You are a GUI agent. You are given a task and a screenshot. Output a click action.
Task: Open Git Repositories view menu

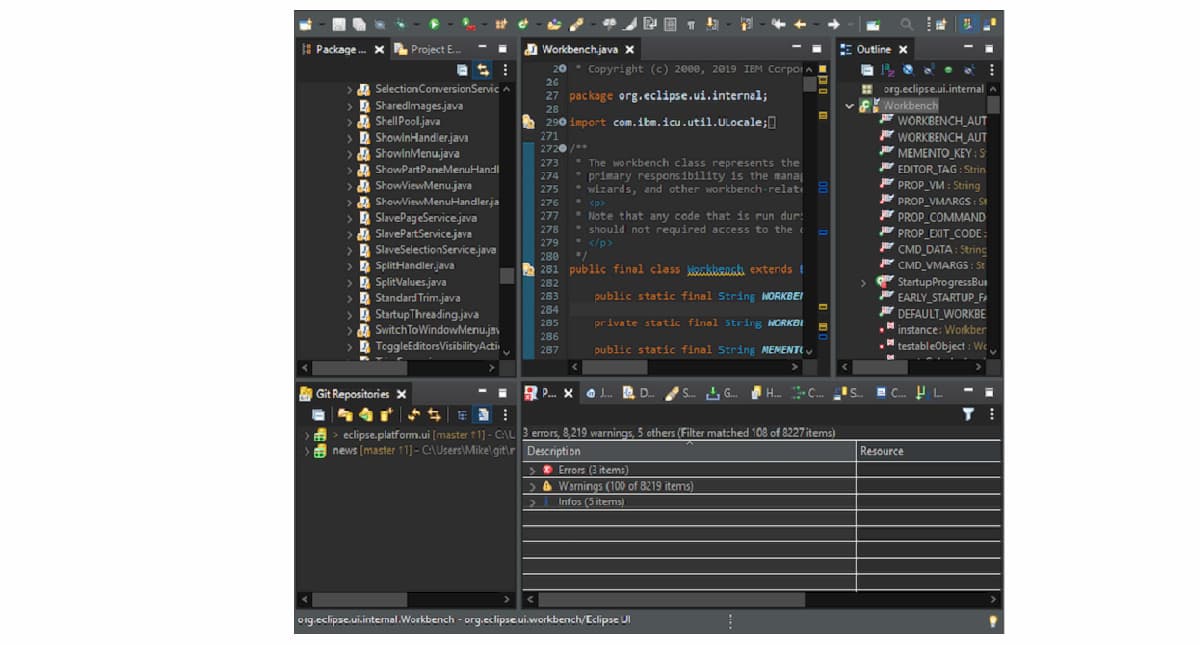505,415
